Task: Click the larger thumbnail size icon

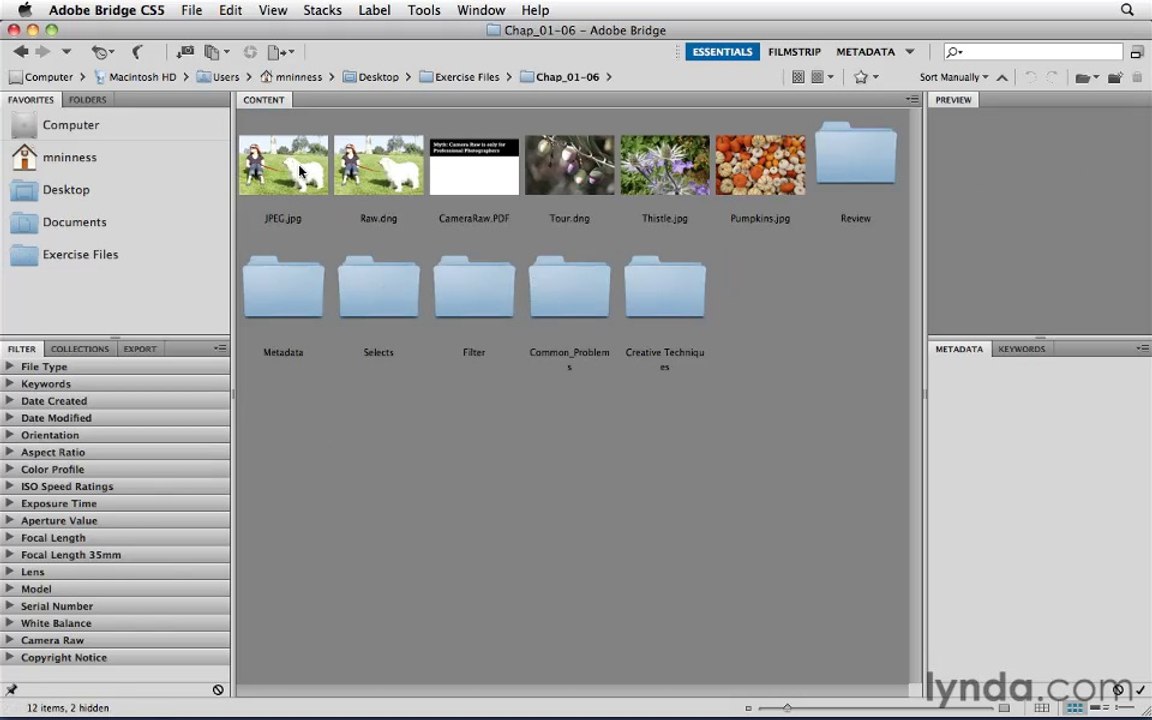Action: (1004, 708)
